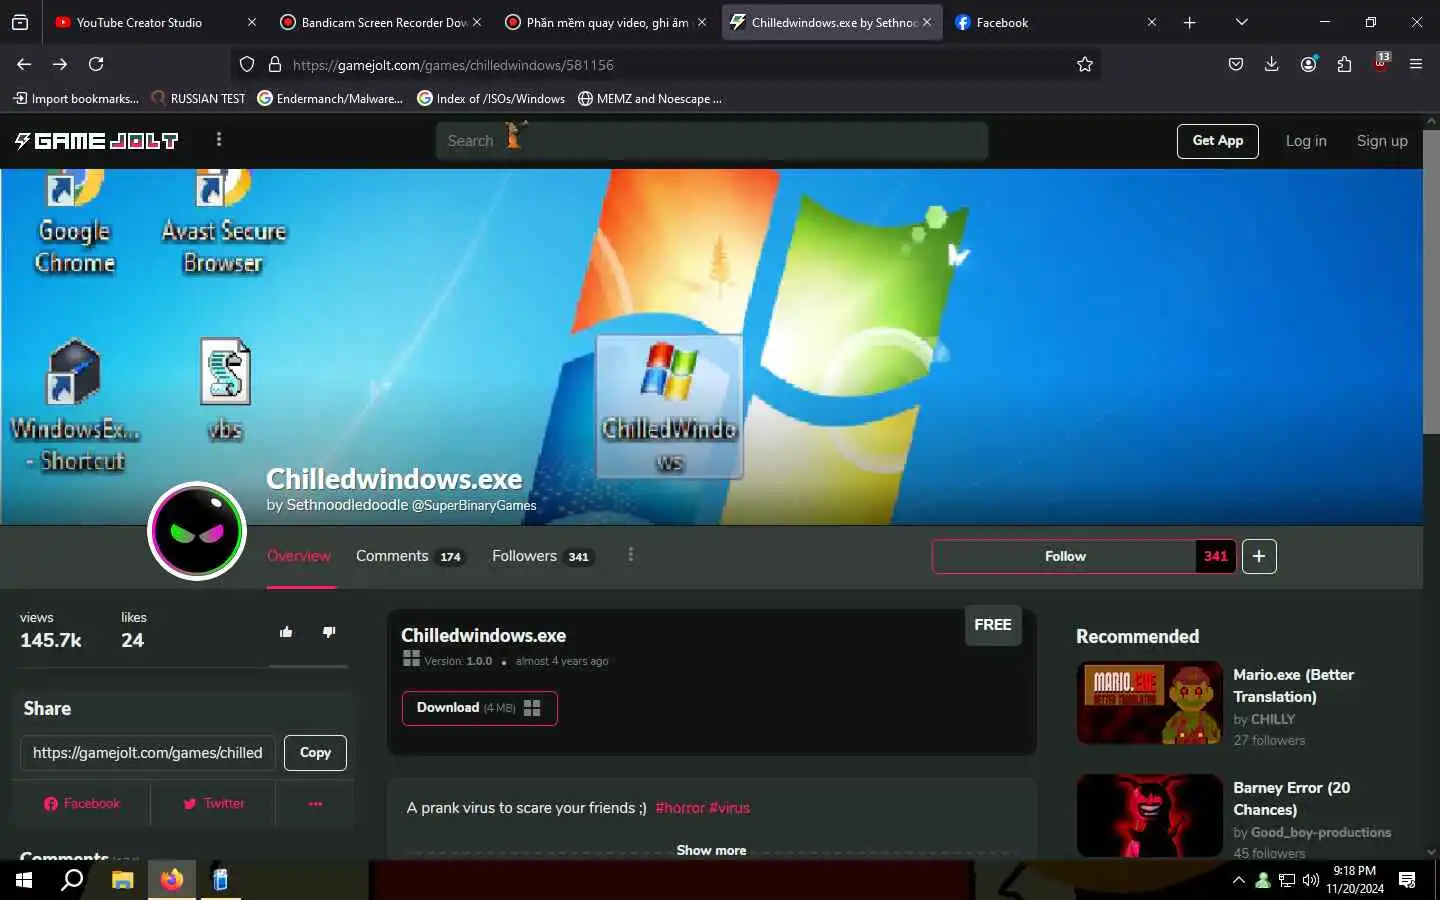Viewport: 1440px width, 900px height.
Task: Click the @SuperBinaryGames developer link
Action: (x=474, y=506)
